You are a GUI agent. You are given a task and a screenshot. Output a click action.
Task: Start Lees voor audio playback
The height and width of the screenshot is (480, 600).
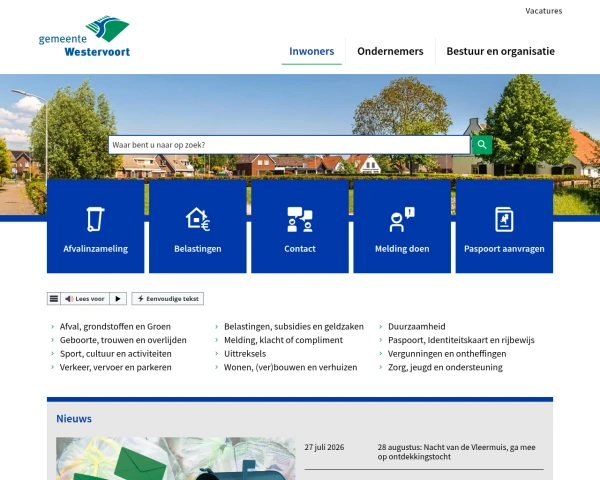point(118,299)
